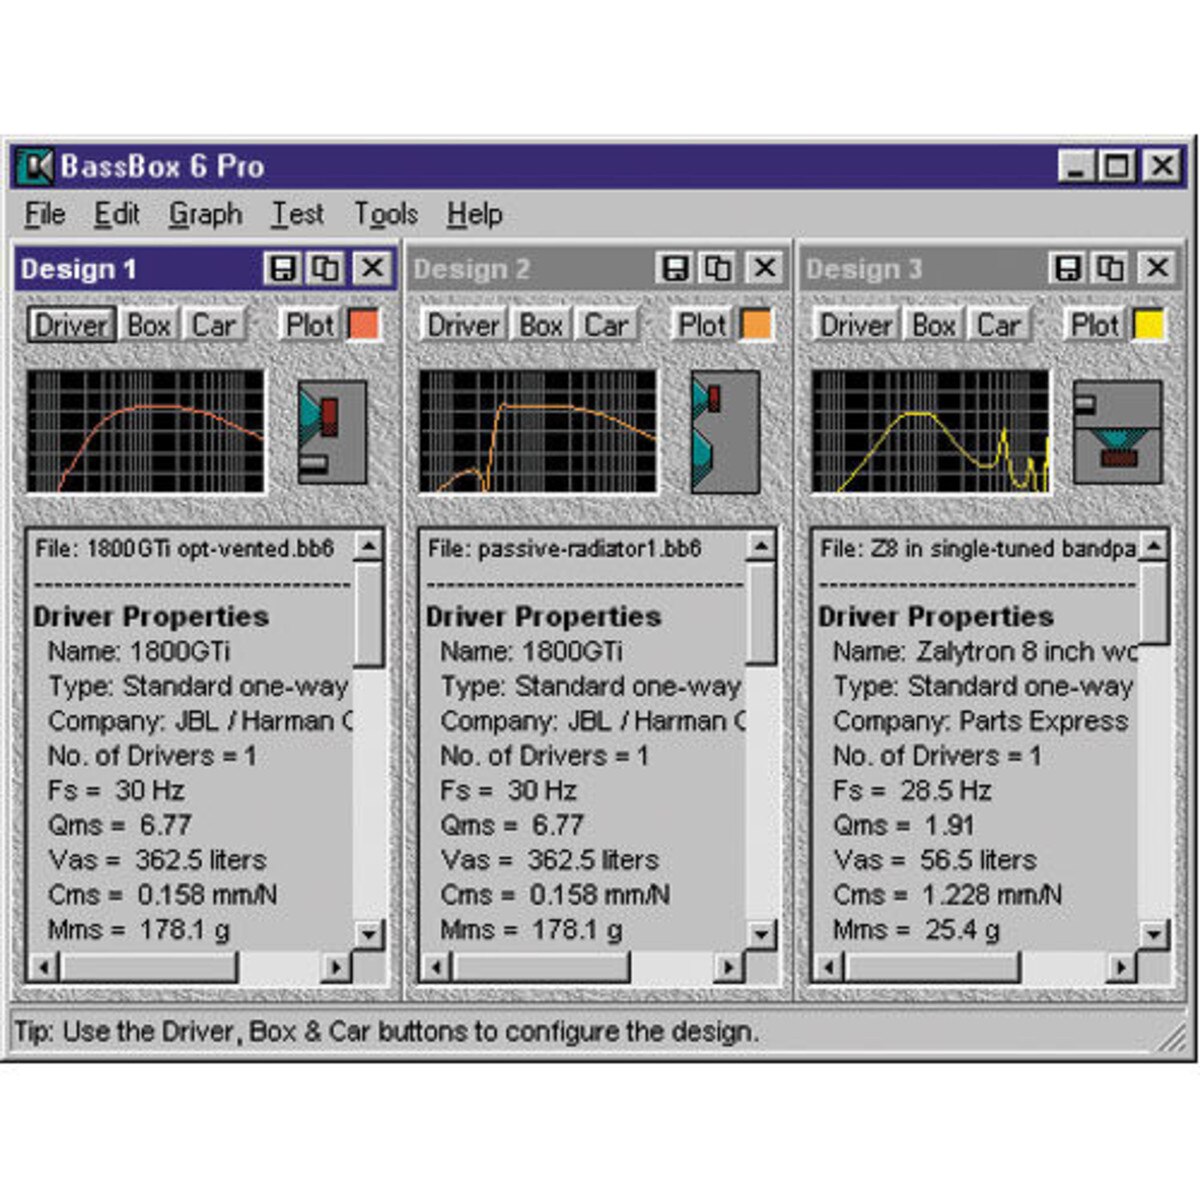The image size is (1200, 1200).
Task: Open the Tools menu
Action: tap(386, 214)
